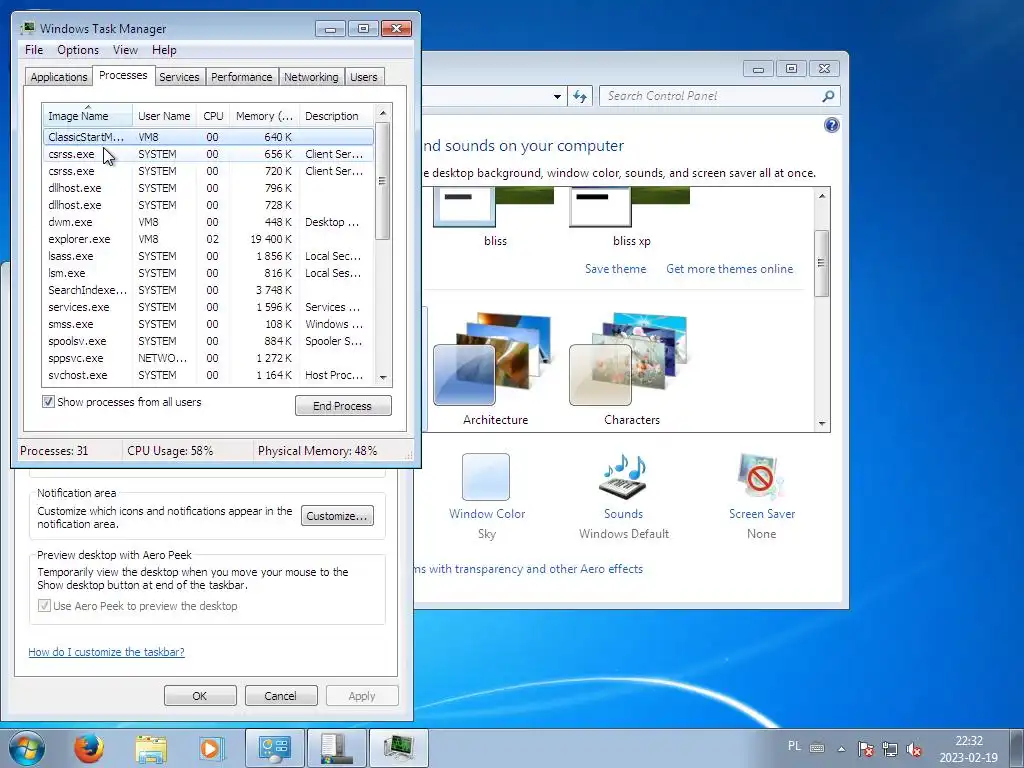The height and width of the screenshot is (768, 1024).
Task: Click the search magnifier in Control Panel
Action: pos(828,96)
